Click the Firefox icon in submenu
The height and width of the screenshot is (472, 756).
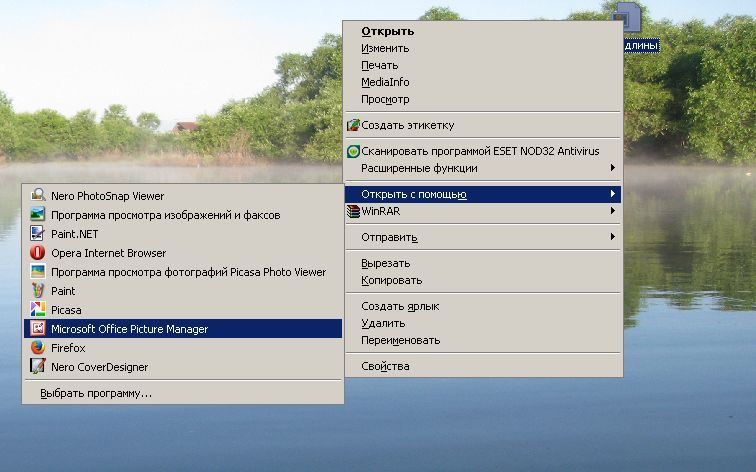tap(38, 347)
